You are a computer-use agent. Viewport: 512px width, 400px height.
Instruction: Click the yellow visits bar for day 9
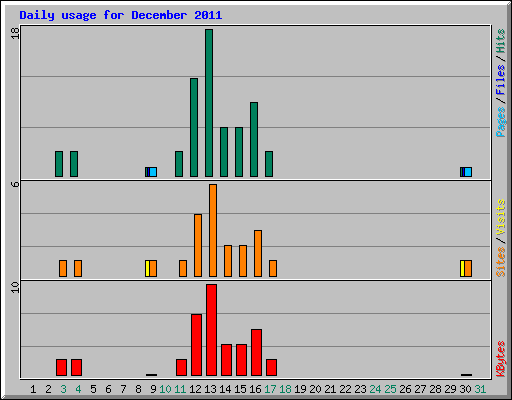tap(147, 268)
